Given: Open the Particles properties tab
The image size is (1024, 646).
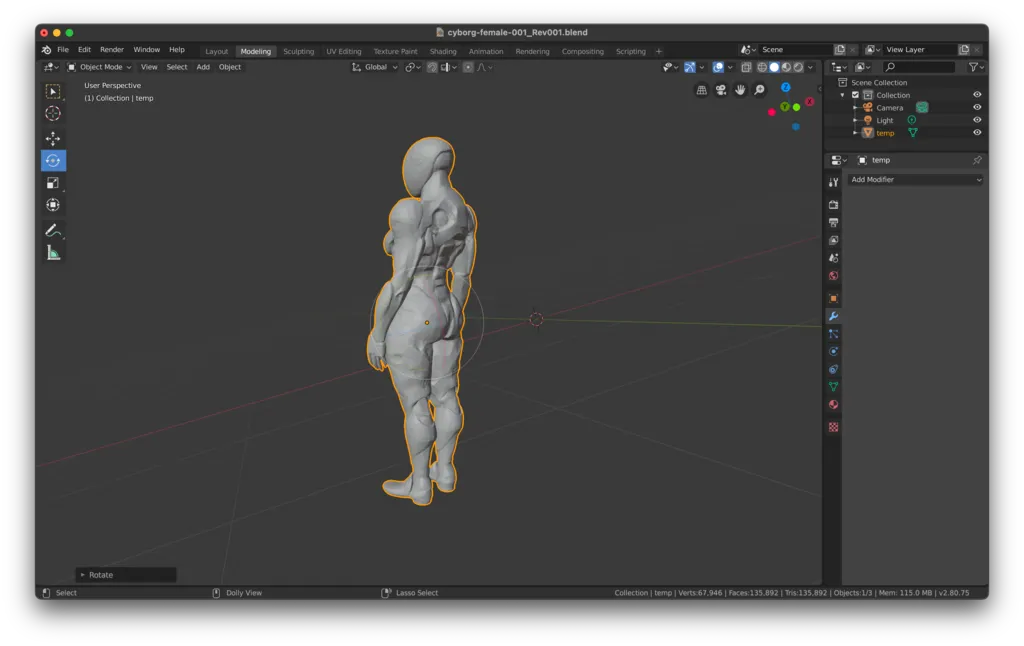Looking at the screenshot, I should tap(833, 334).
